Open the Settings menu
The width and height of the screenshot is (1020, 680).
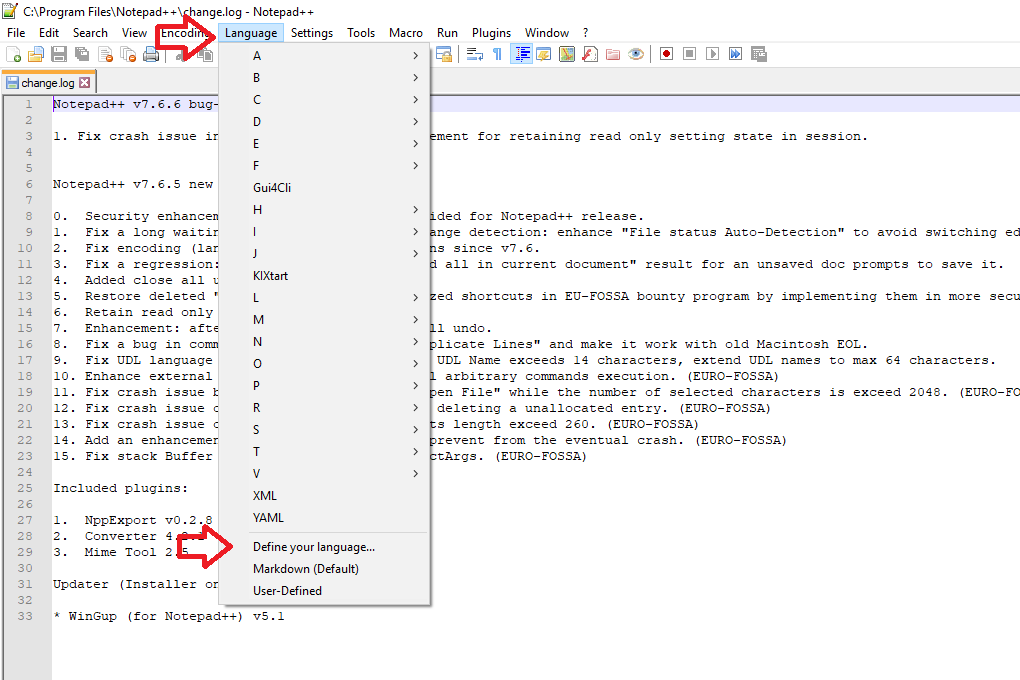pyautogui.click(x=312, y=33)
